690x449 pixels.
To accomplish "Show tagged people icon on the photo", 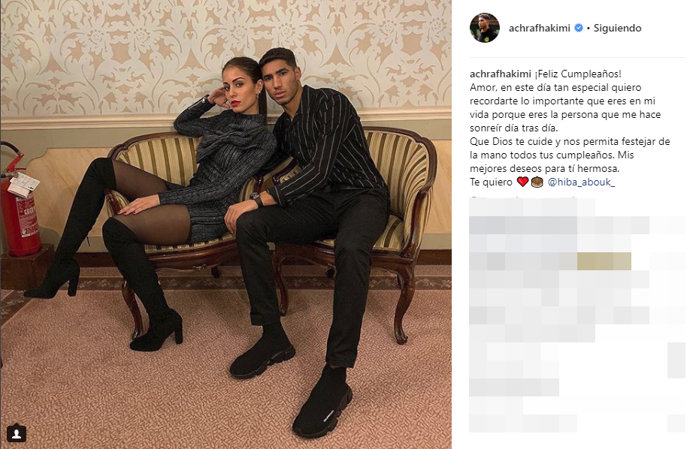I will click(16, 433).
